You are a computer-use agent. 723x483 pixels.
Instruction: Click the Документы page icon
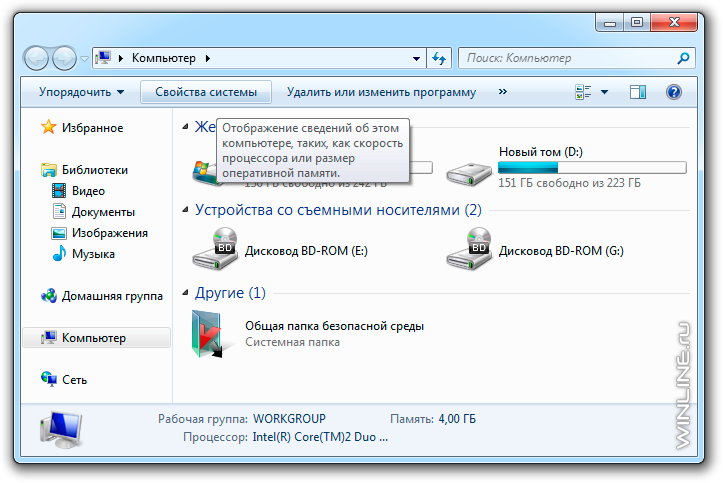(x=59, y=211)
